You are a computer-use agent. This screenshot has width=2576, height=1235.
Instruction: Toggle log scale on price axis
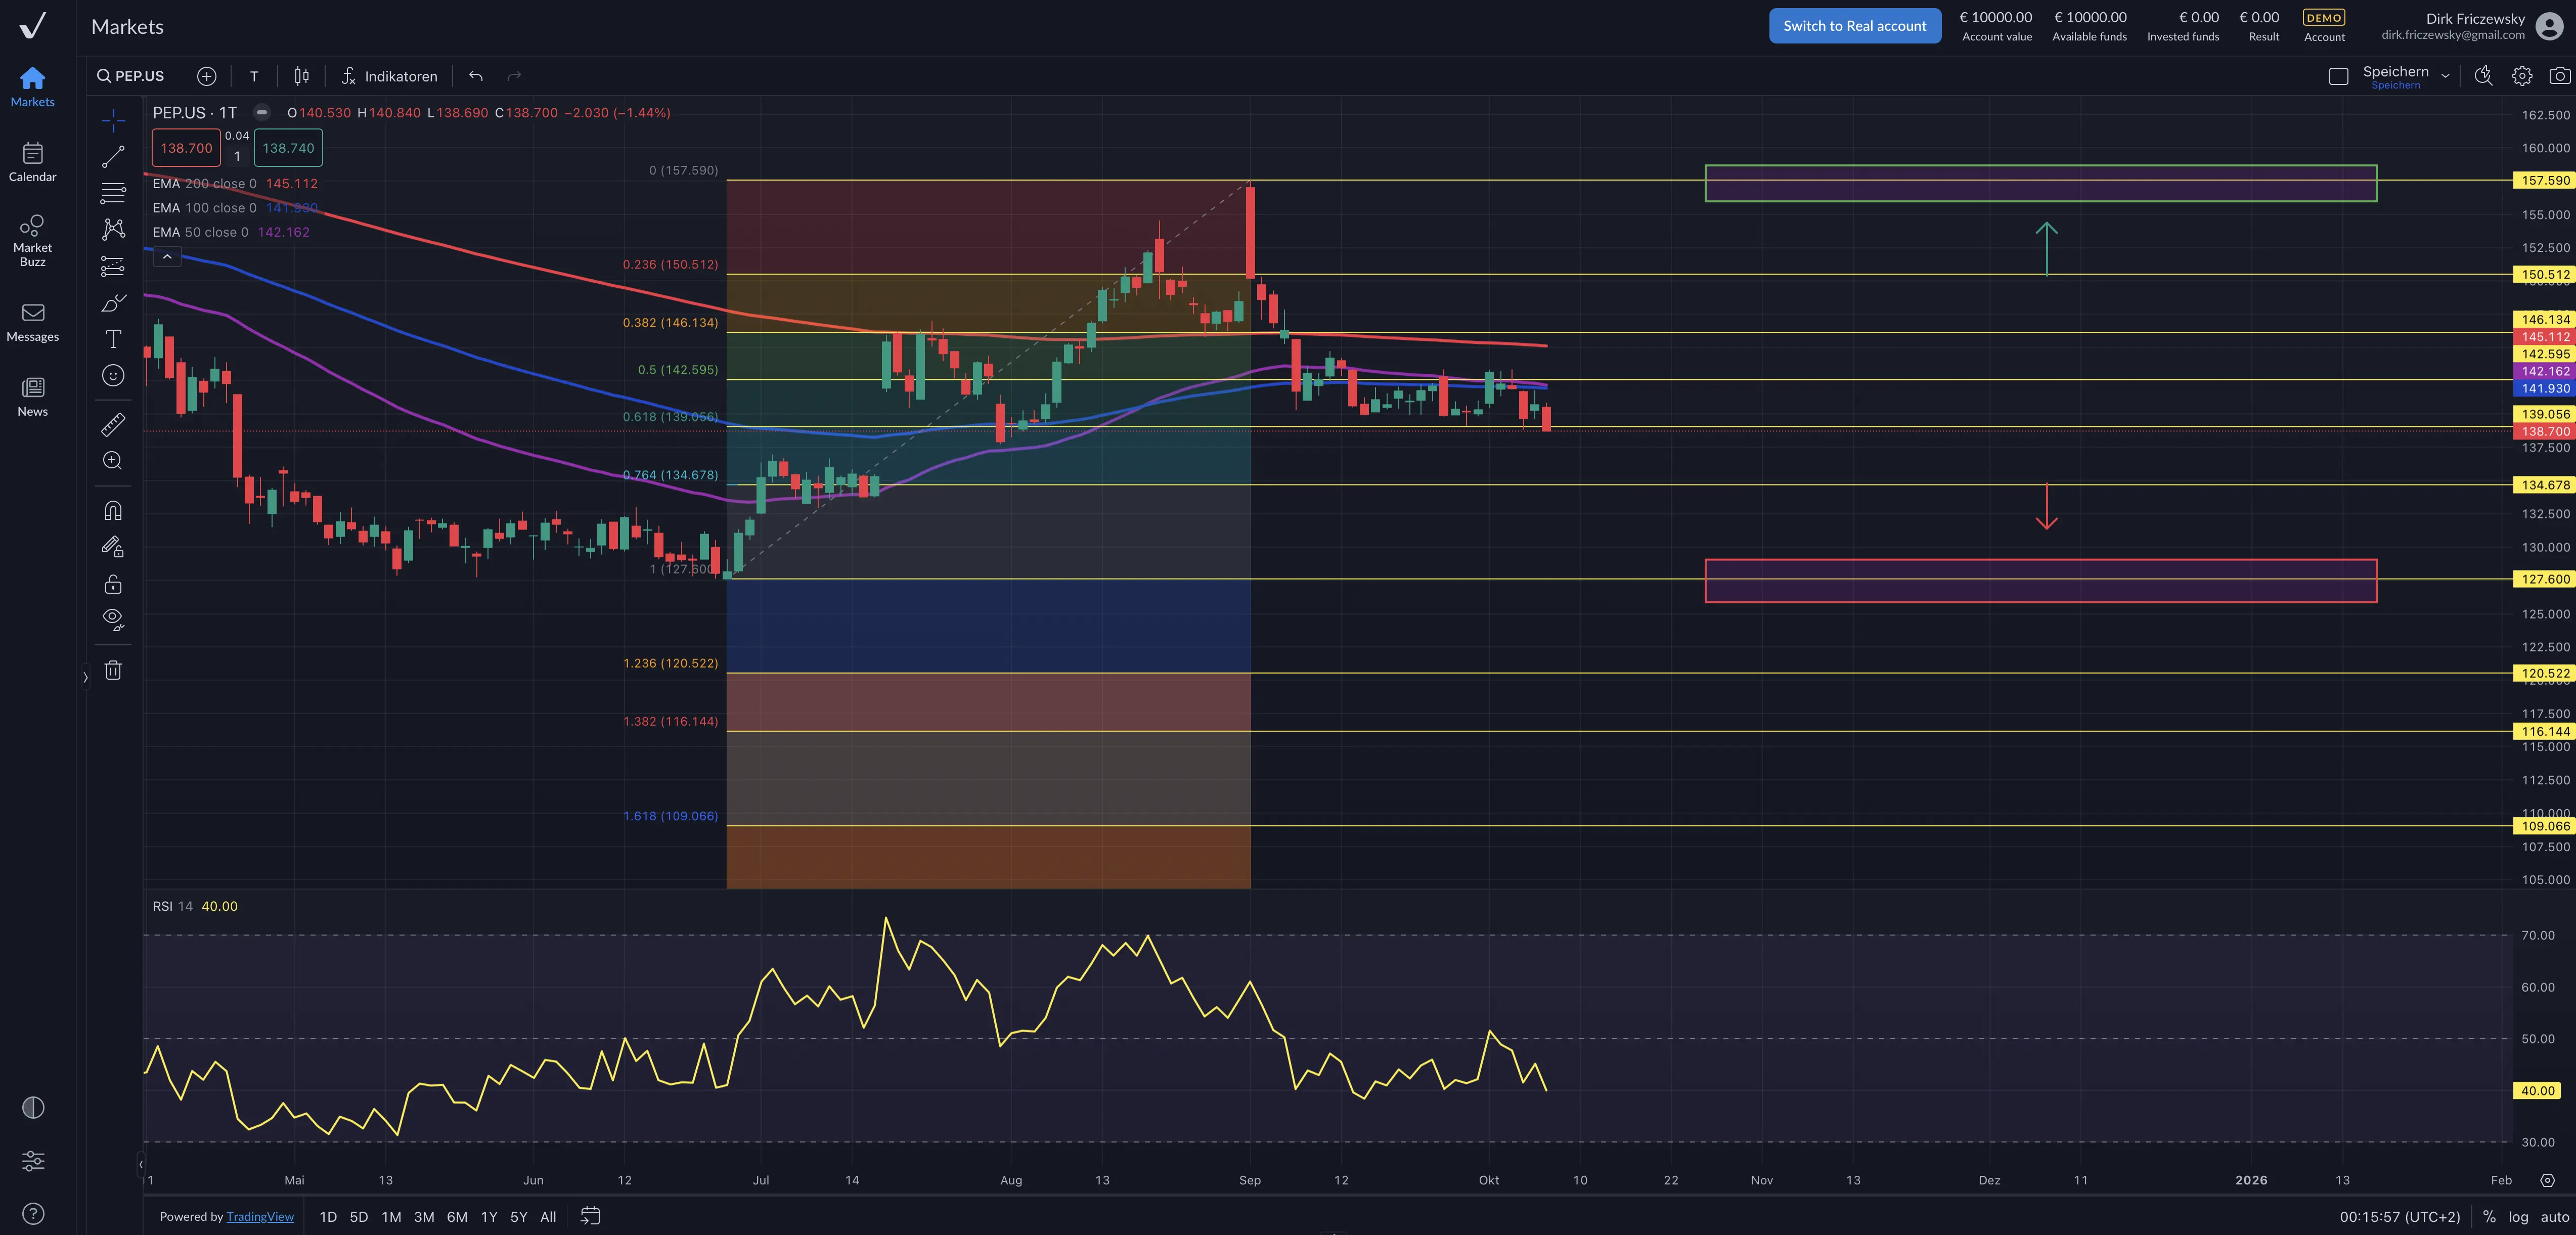coord(2518,1217)
